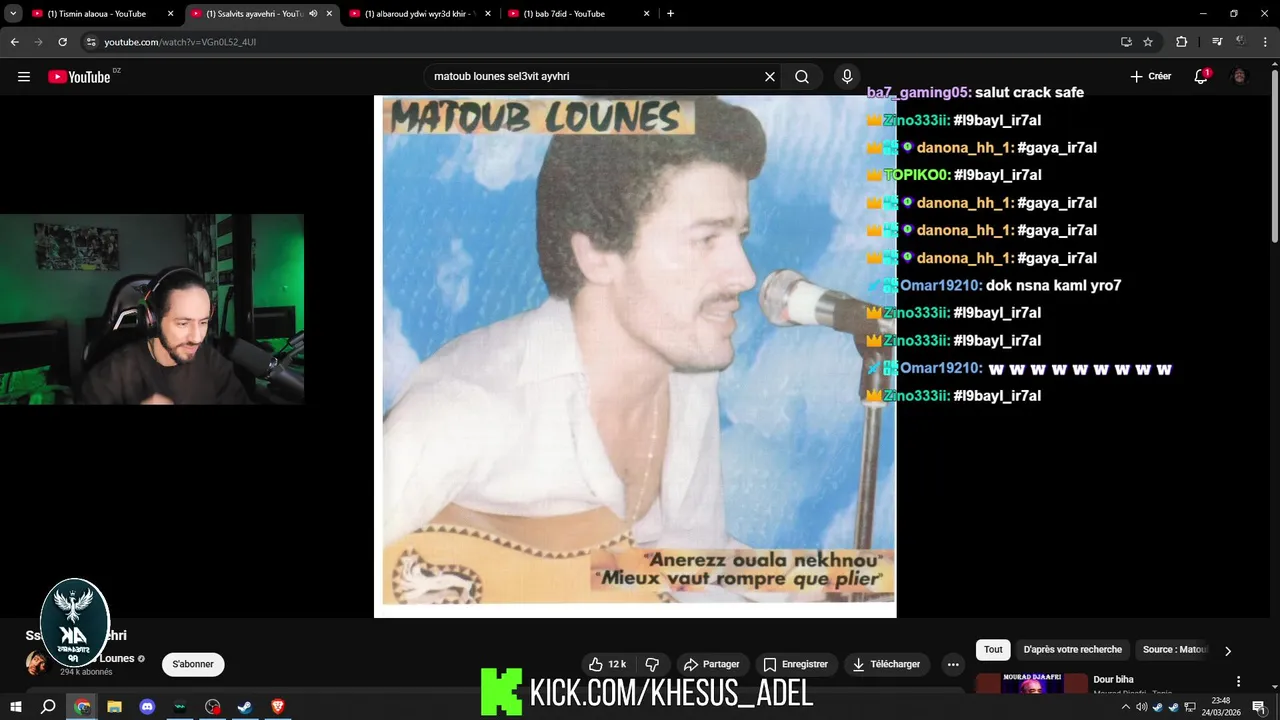The height and width of the screenshot is (720, 1280).
Task: Open Chrome extensions puzzle icon
Action: point(1181,42)
